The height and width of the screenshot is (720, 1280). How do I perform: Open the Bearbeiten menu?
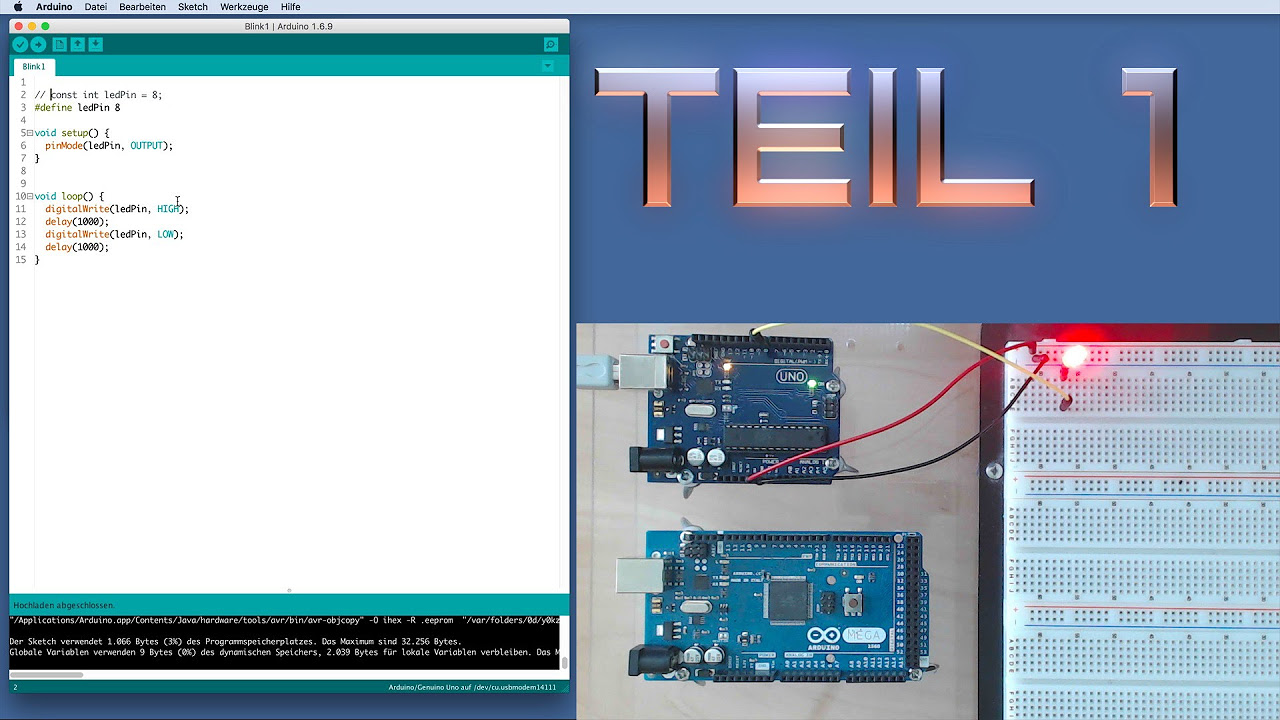[x=142, y=7]
